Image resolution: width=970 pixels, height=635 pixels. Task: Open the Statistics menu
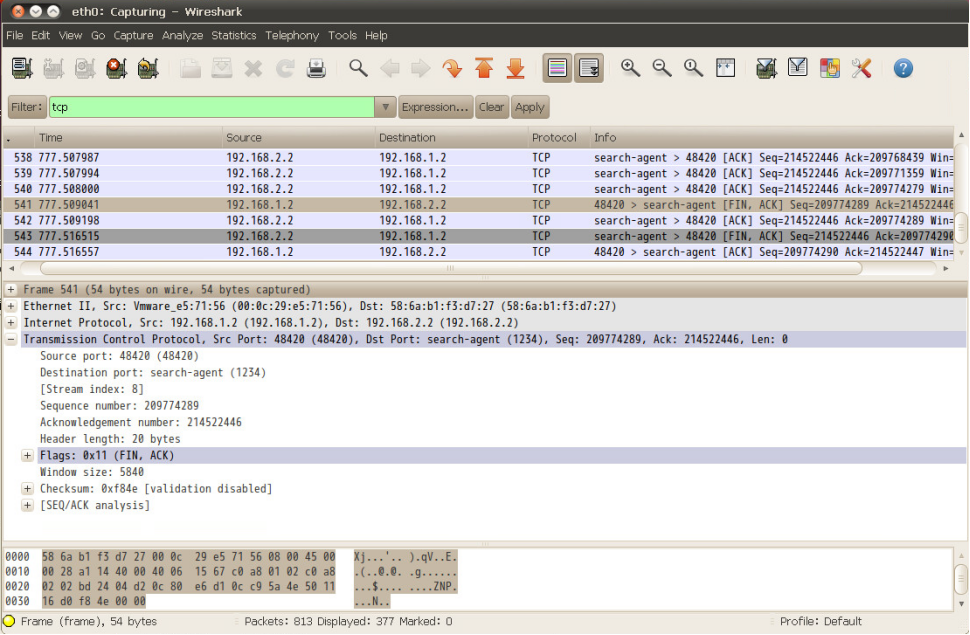pos(233,35)
